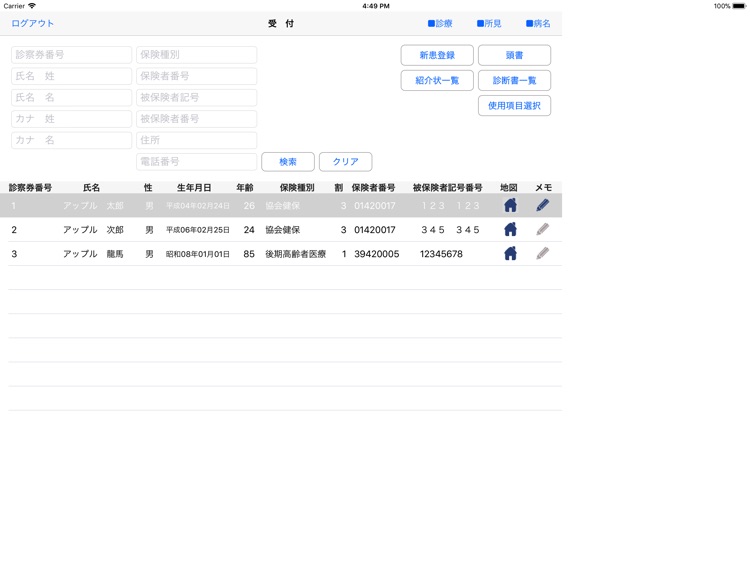
Task: Focus the 保険種別 input field
Action: 197,55
